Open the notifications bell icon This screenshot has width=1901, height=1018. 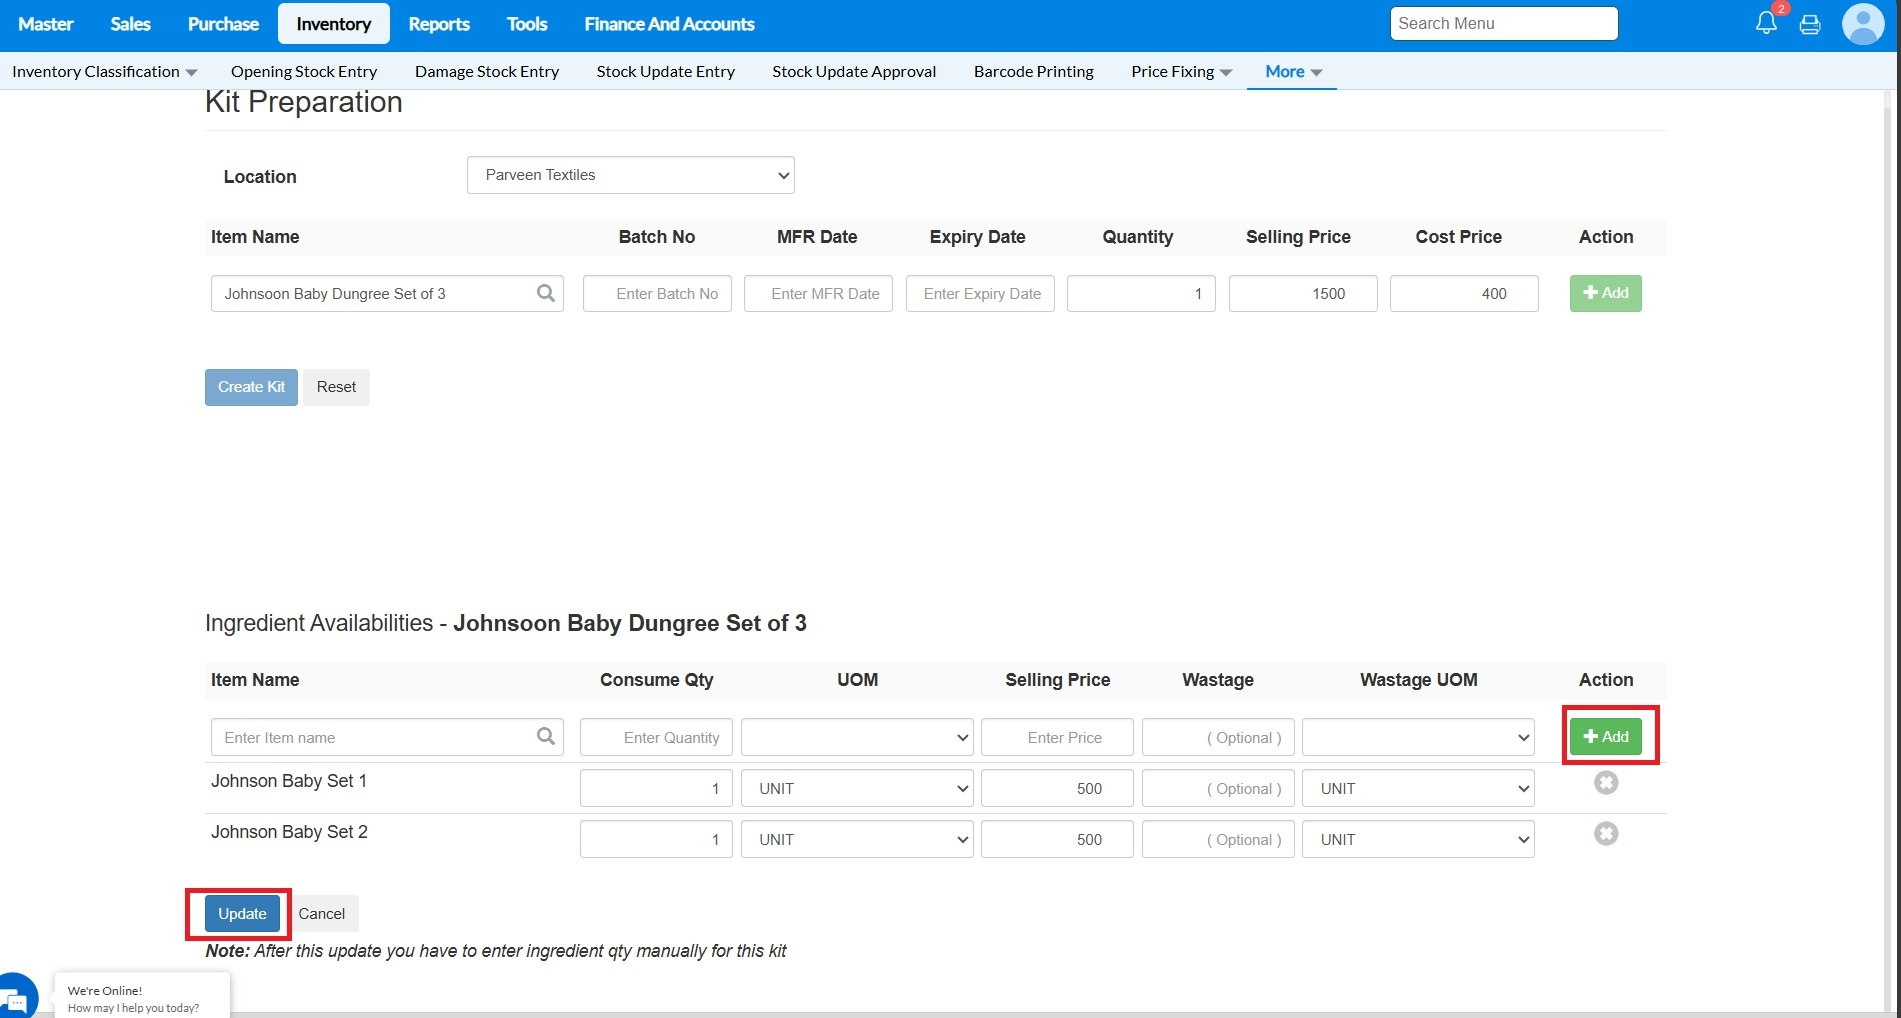tap(1766, 24)
